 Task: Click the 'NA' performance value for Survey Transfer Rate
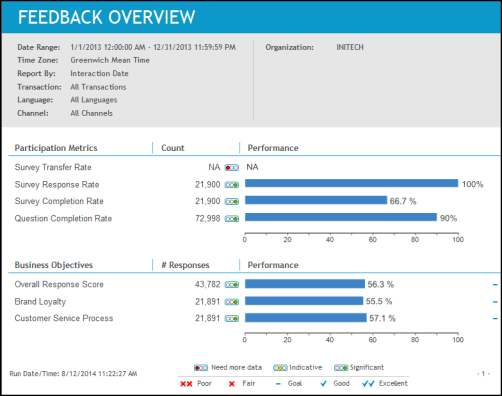tap(252, 167)
